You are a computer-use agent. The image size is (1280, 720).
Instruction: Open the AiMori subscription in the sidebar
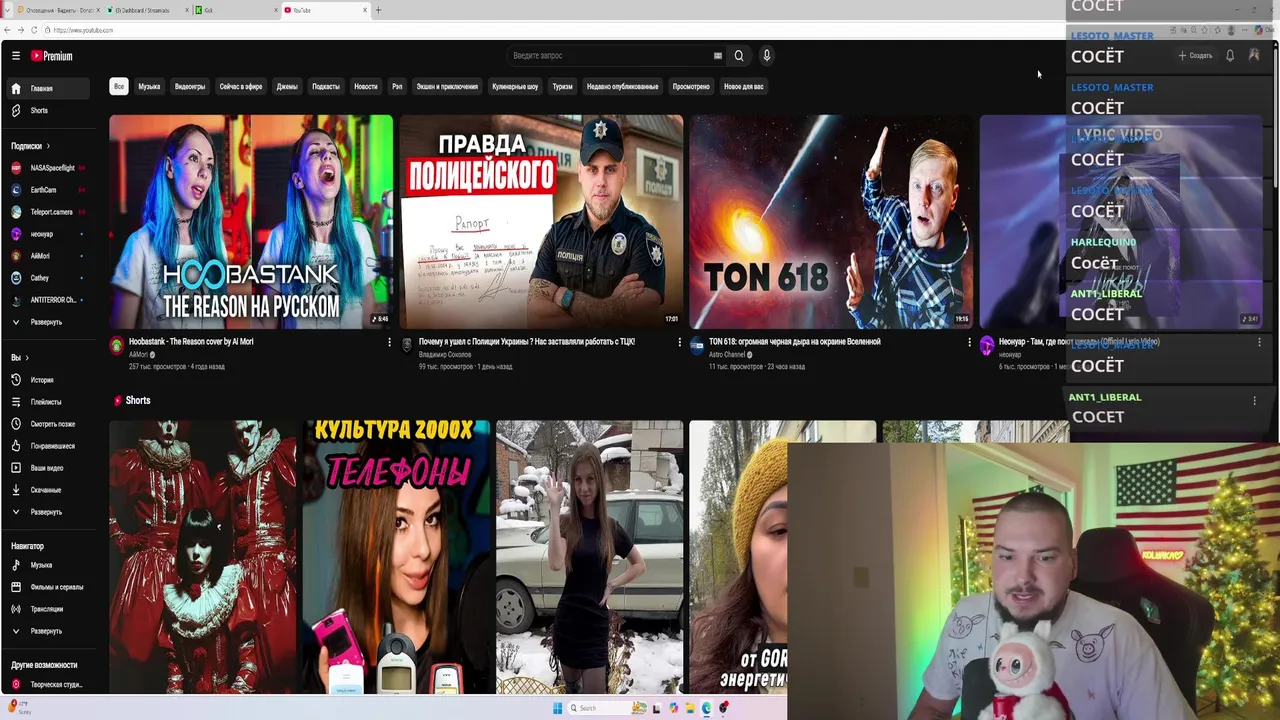[x=46, y=256]
